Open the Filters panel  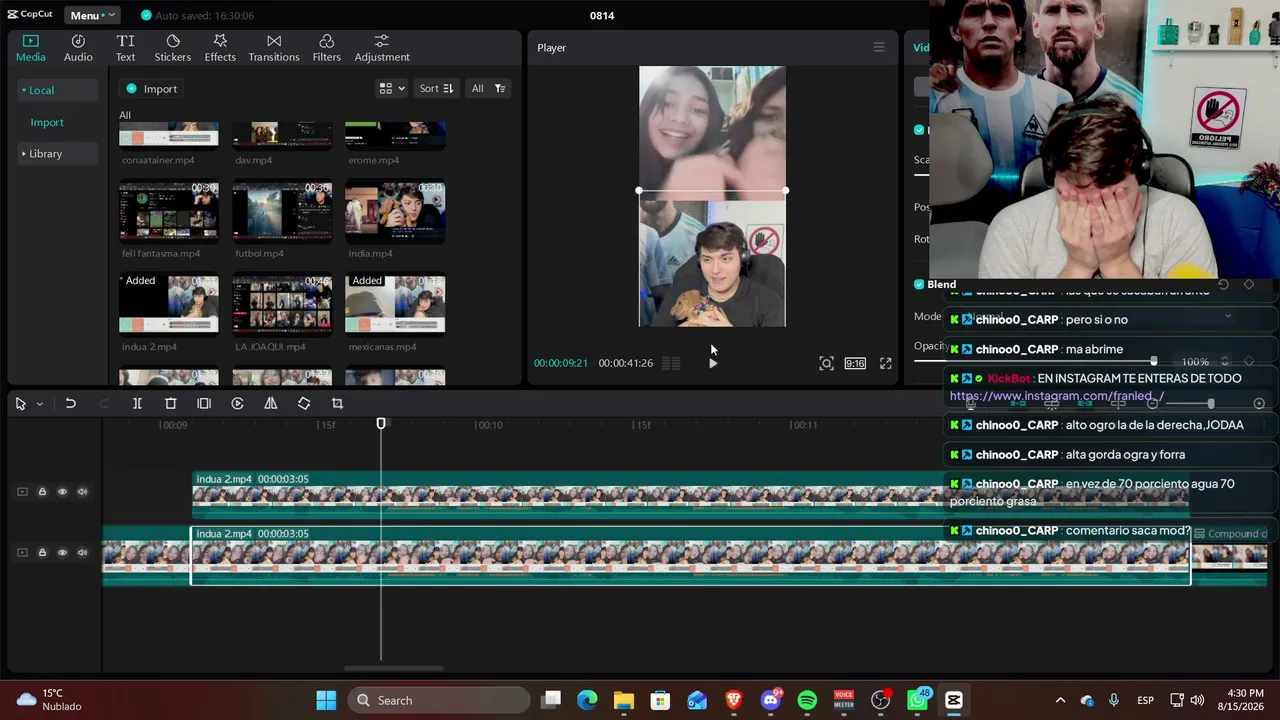326,48
